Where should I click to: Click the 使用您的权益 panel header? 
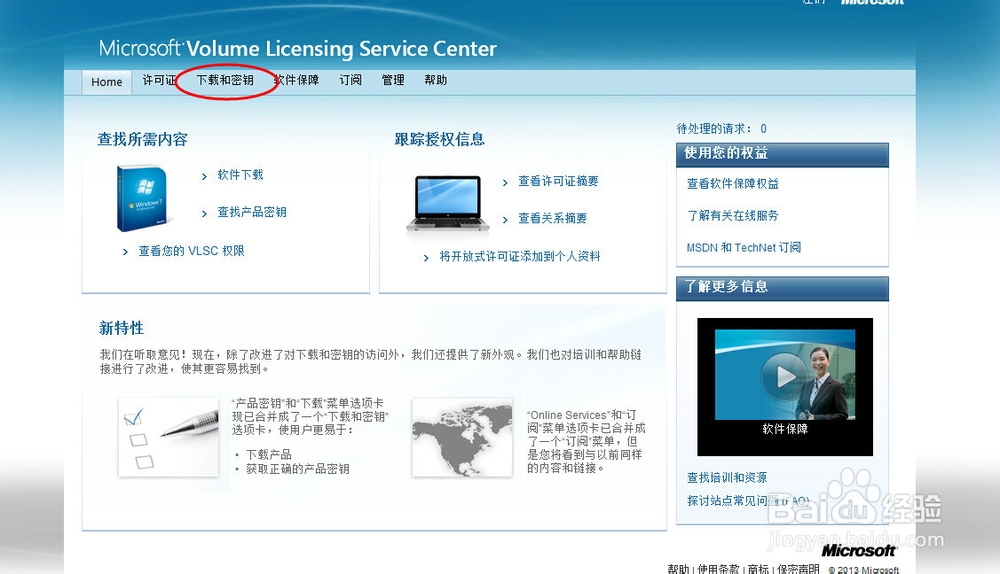click(783, 154)
